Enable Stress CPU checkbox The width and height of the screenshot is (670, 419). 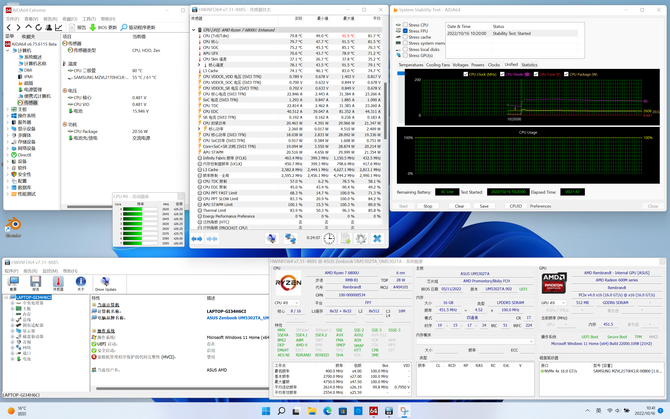point(405,25)
